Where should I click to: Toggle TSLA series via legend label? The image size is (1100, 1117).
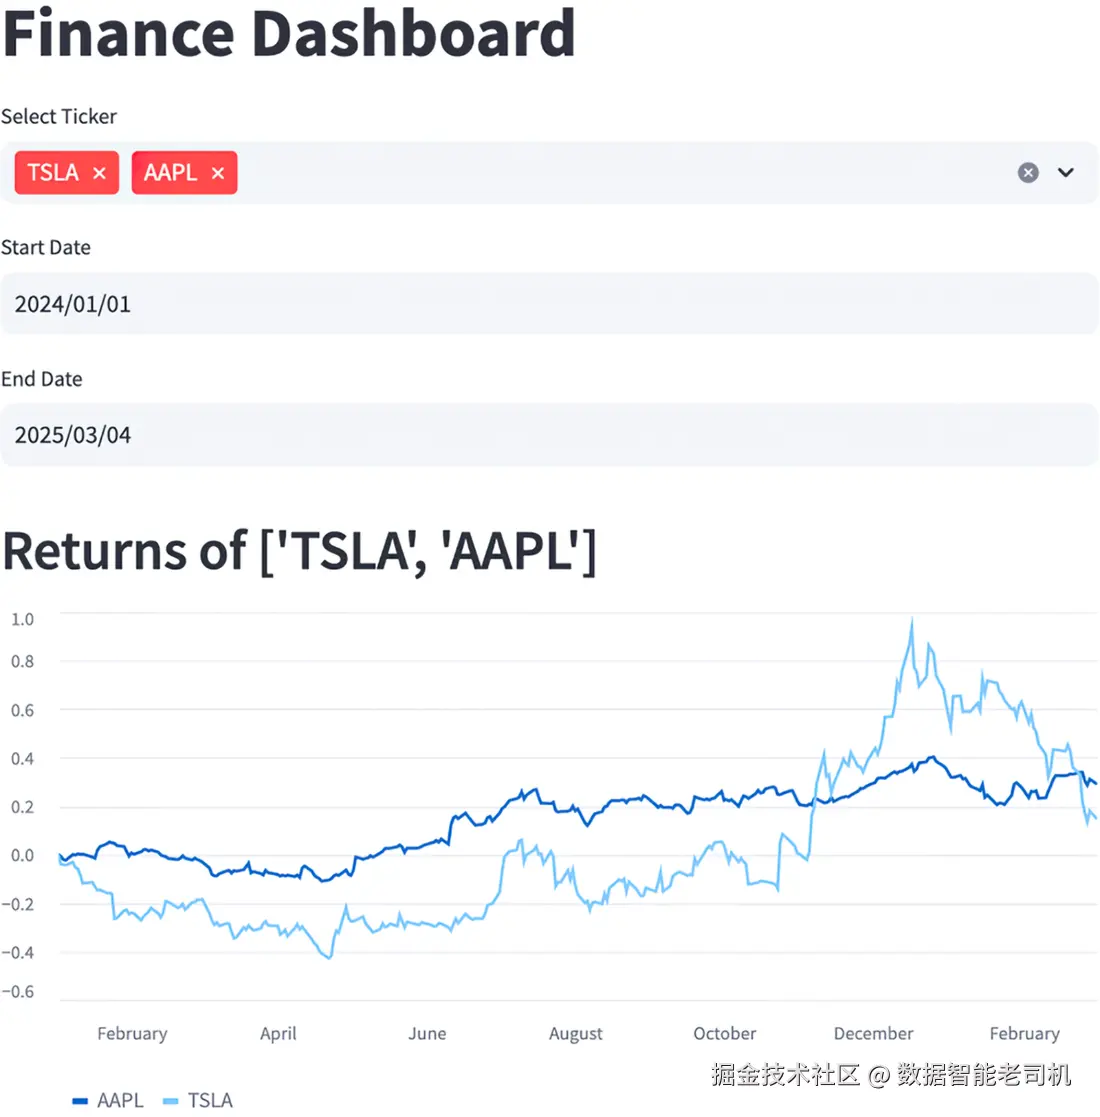210,1100
